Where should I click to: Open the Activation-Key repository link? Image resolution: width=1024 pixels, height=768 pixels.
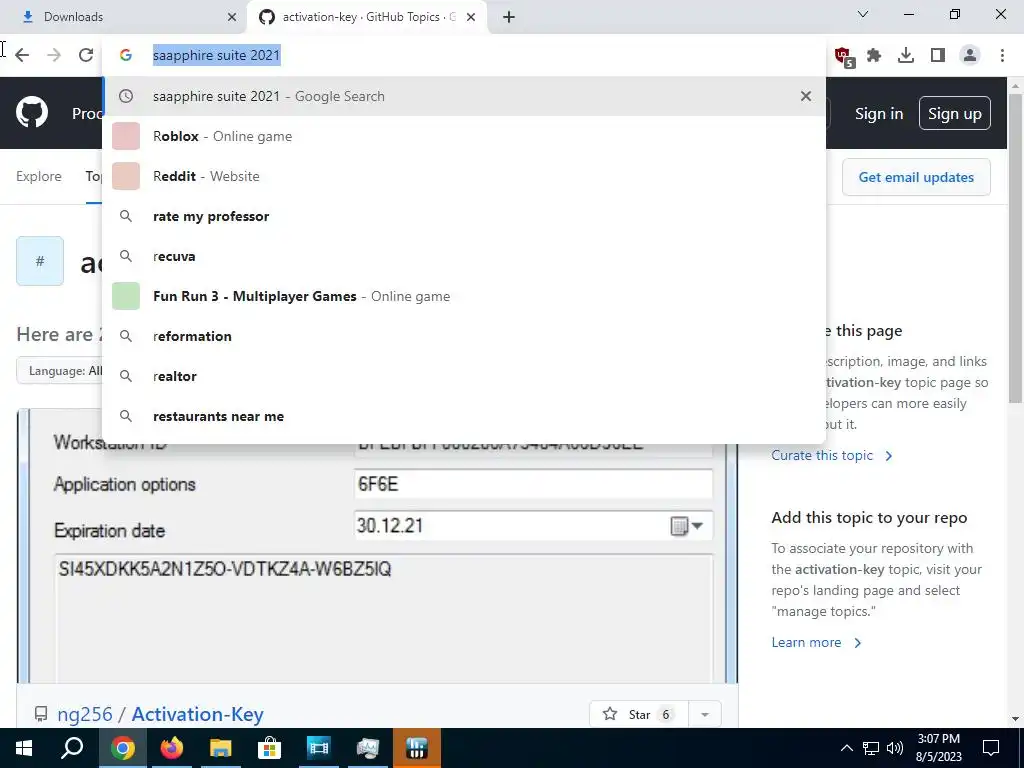pyautogui.click(x=197, y=714)
